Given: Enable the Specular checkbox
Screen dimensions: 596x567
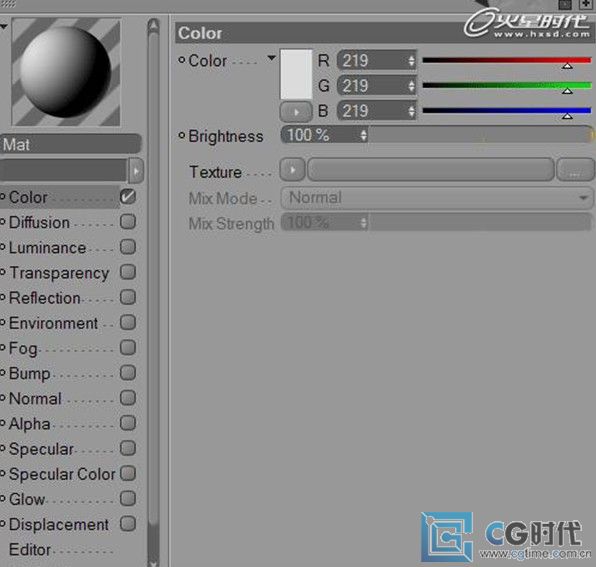Looking at the screenshot, I should point(128,448).
